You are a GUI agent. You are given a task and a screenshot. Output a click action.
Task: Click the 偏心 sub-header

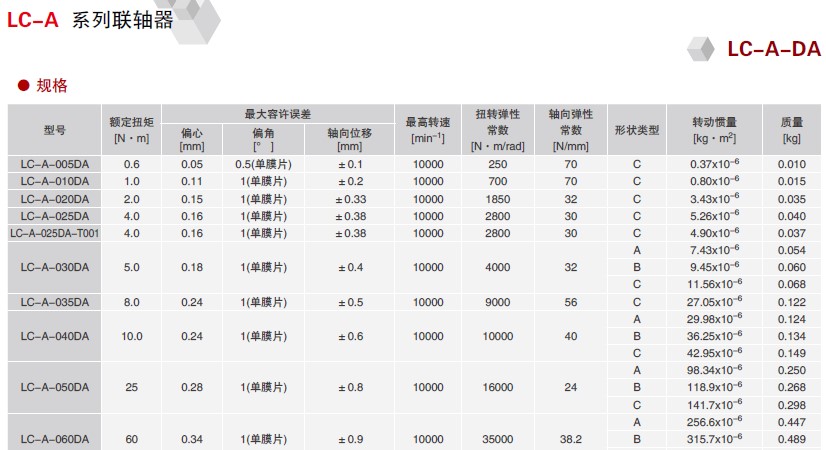pyautogui.click(x=192, y=138)
